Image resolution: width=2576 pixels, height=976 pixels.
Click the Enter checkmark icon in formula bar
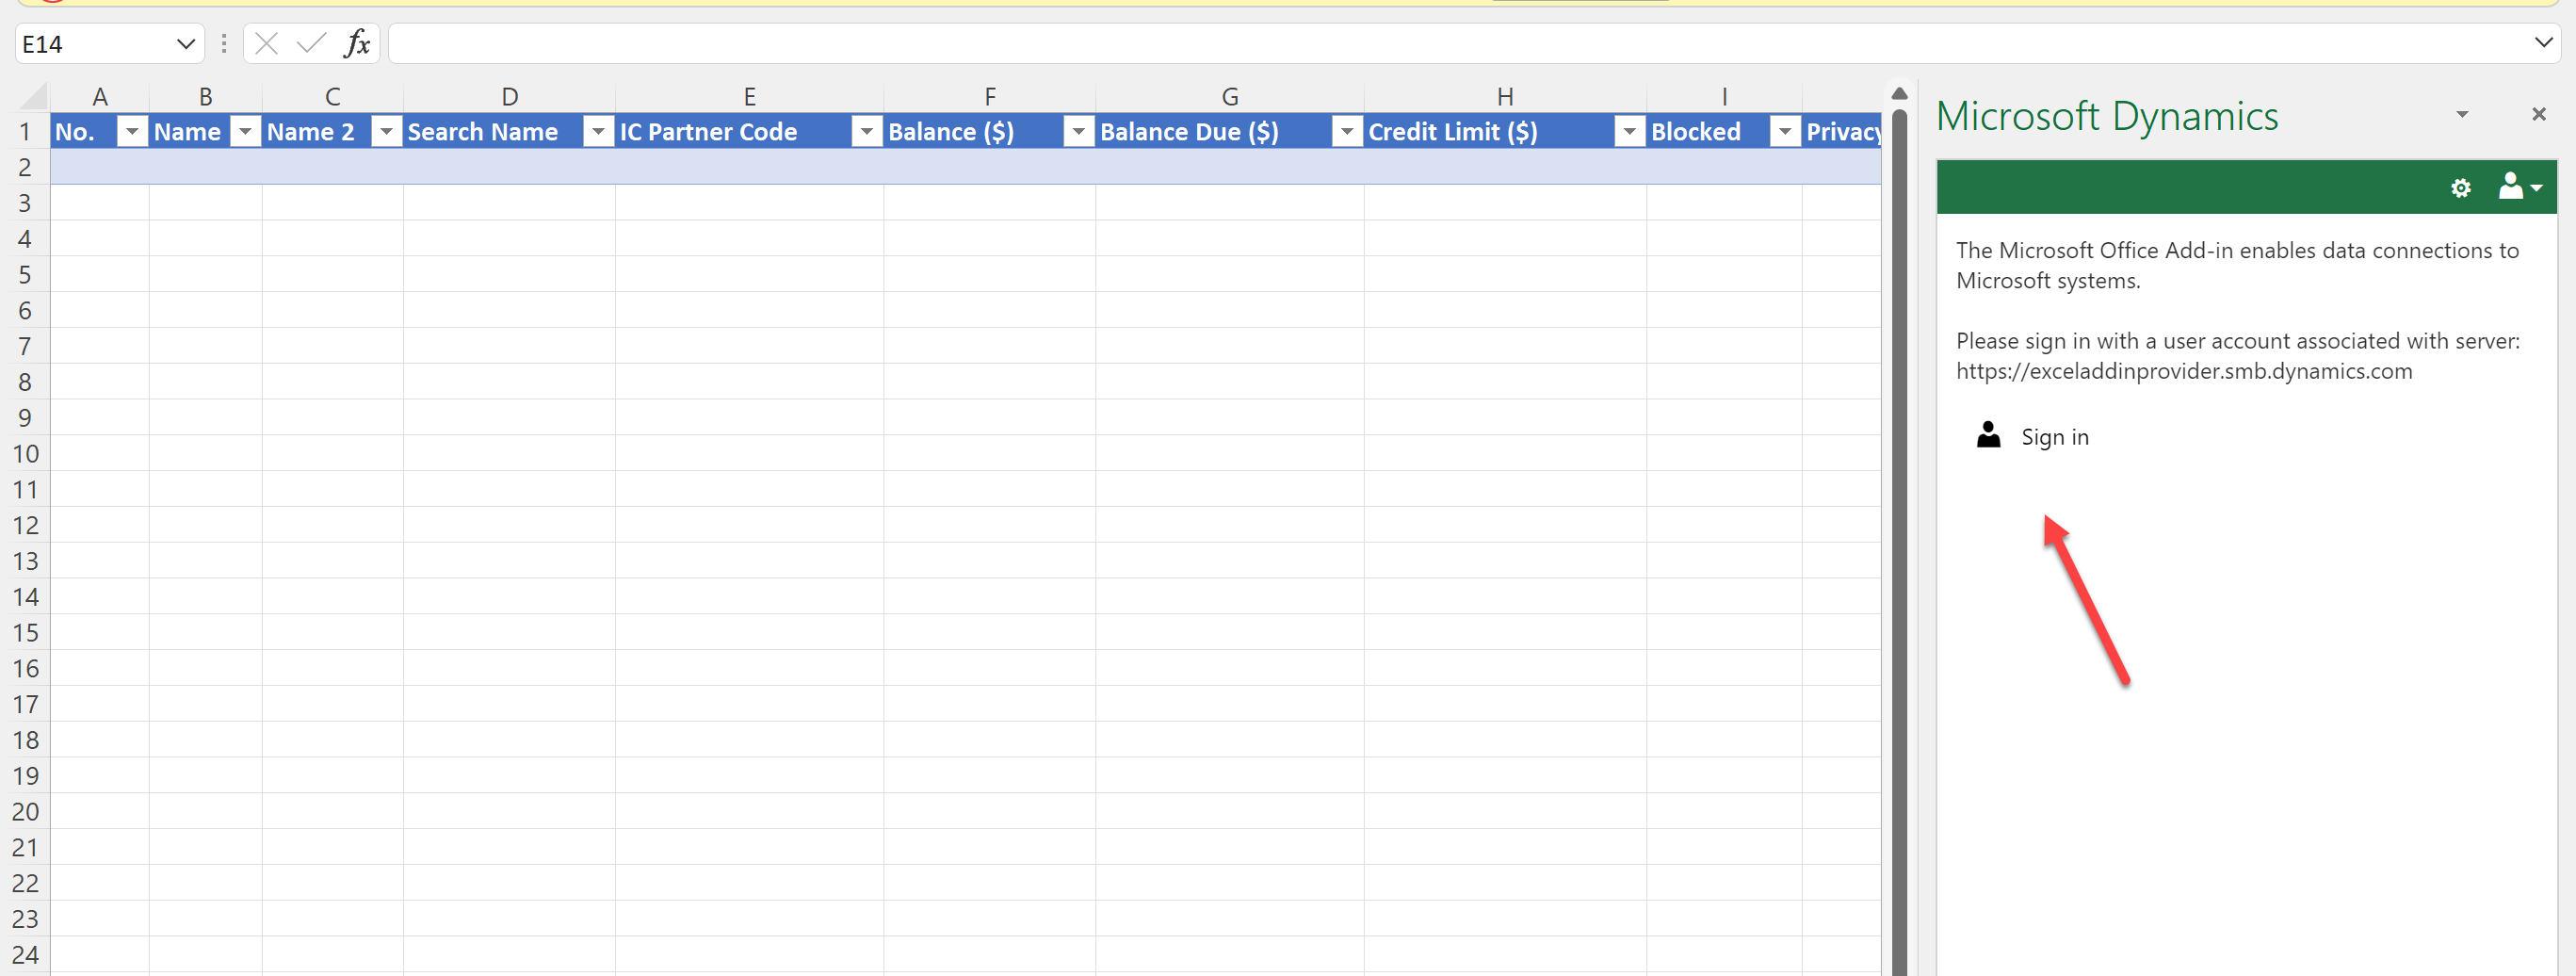coord(310,43)
